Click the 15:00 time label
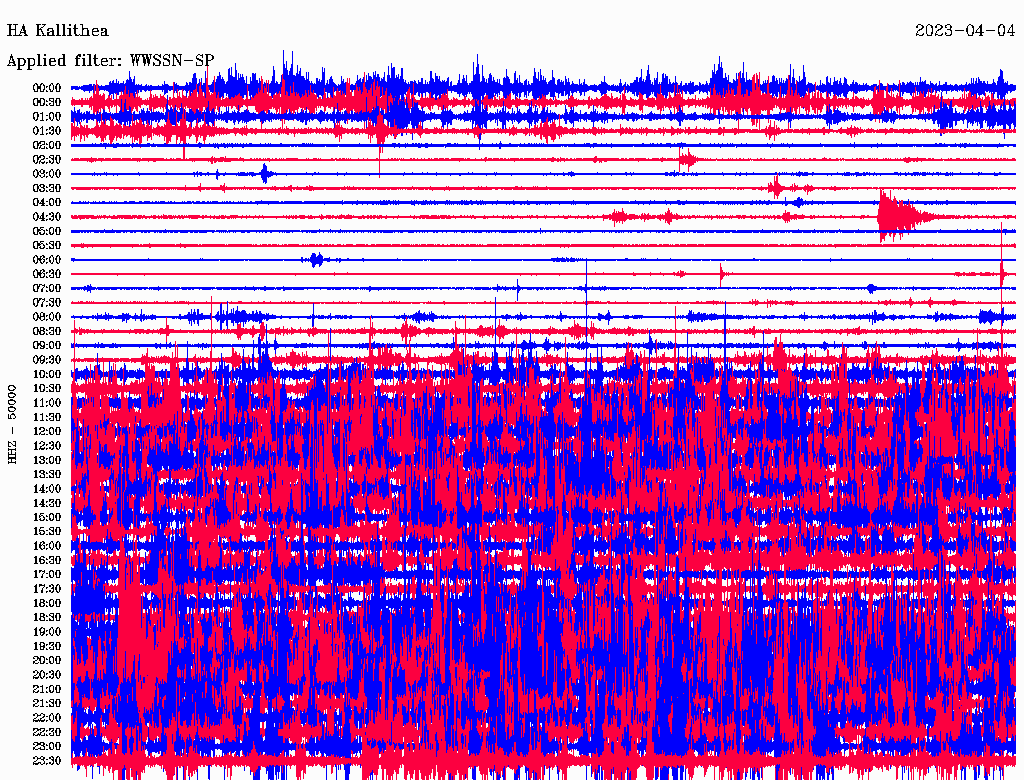1024x780 pixels. click(x=47, y=517)
